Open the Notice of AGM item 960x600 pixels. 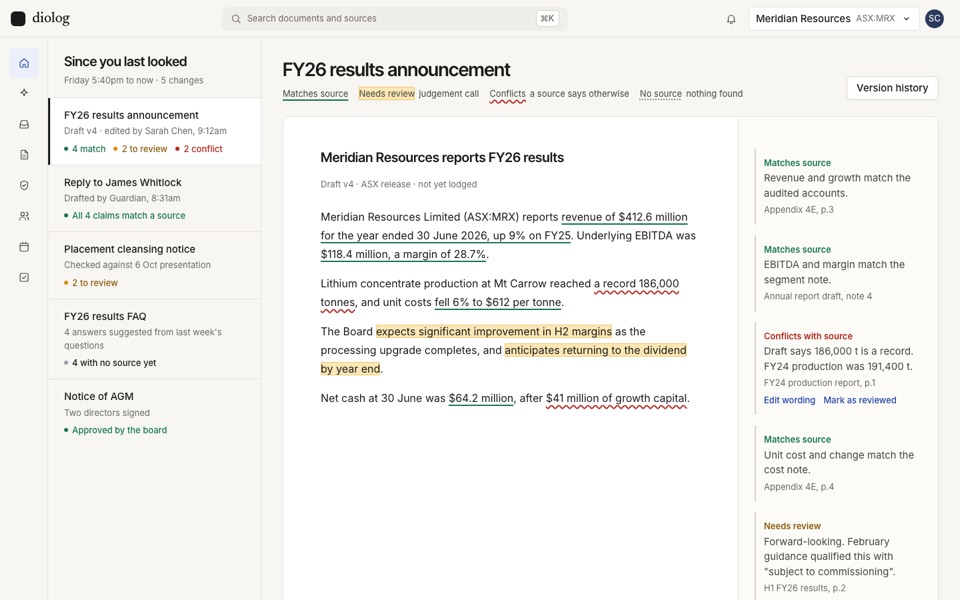[155, 413]
